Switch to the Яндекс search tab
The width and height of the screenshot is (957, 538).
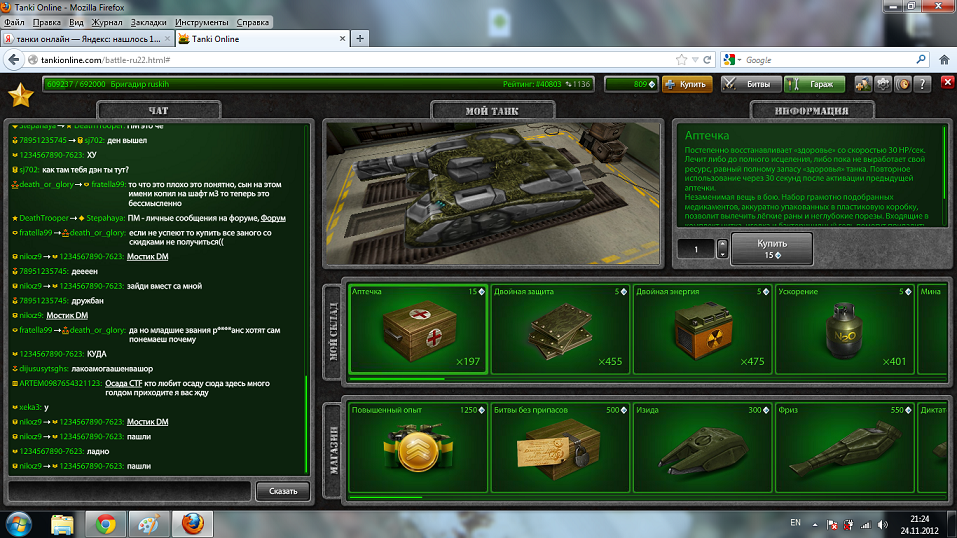coord(88,39)
